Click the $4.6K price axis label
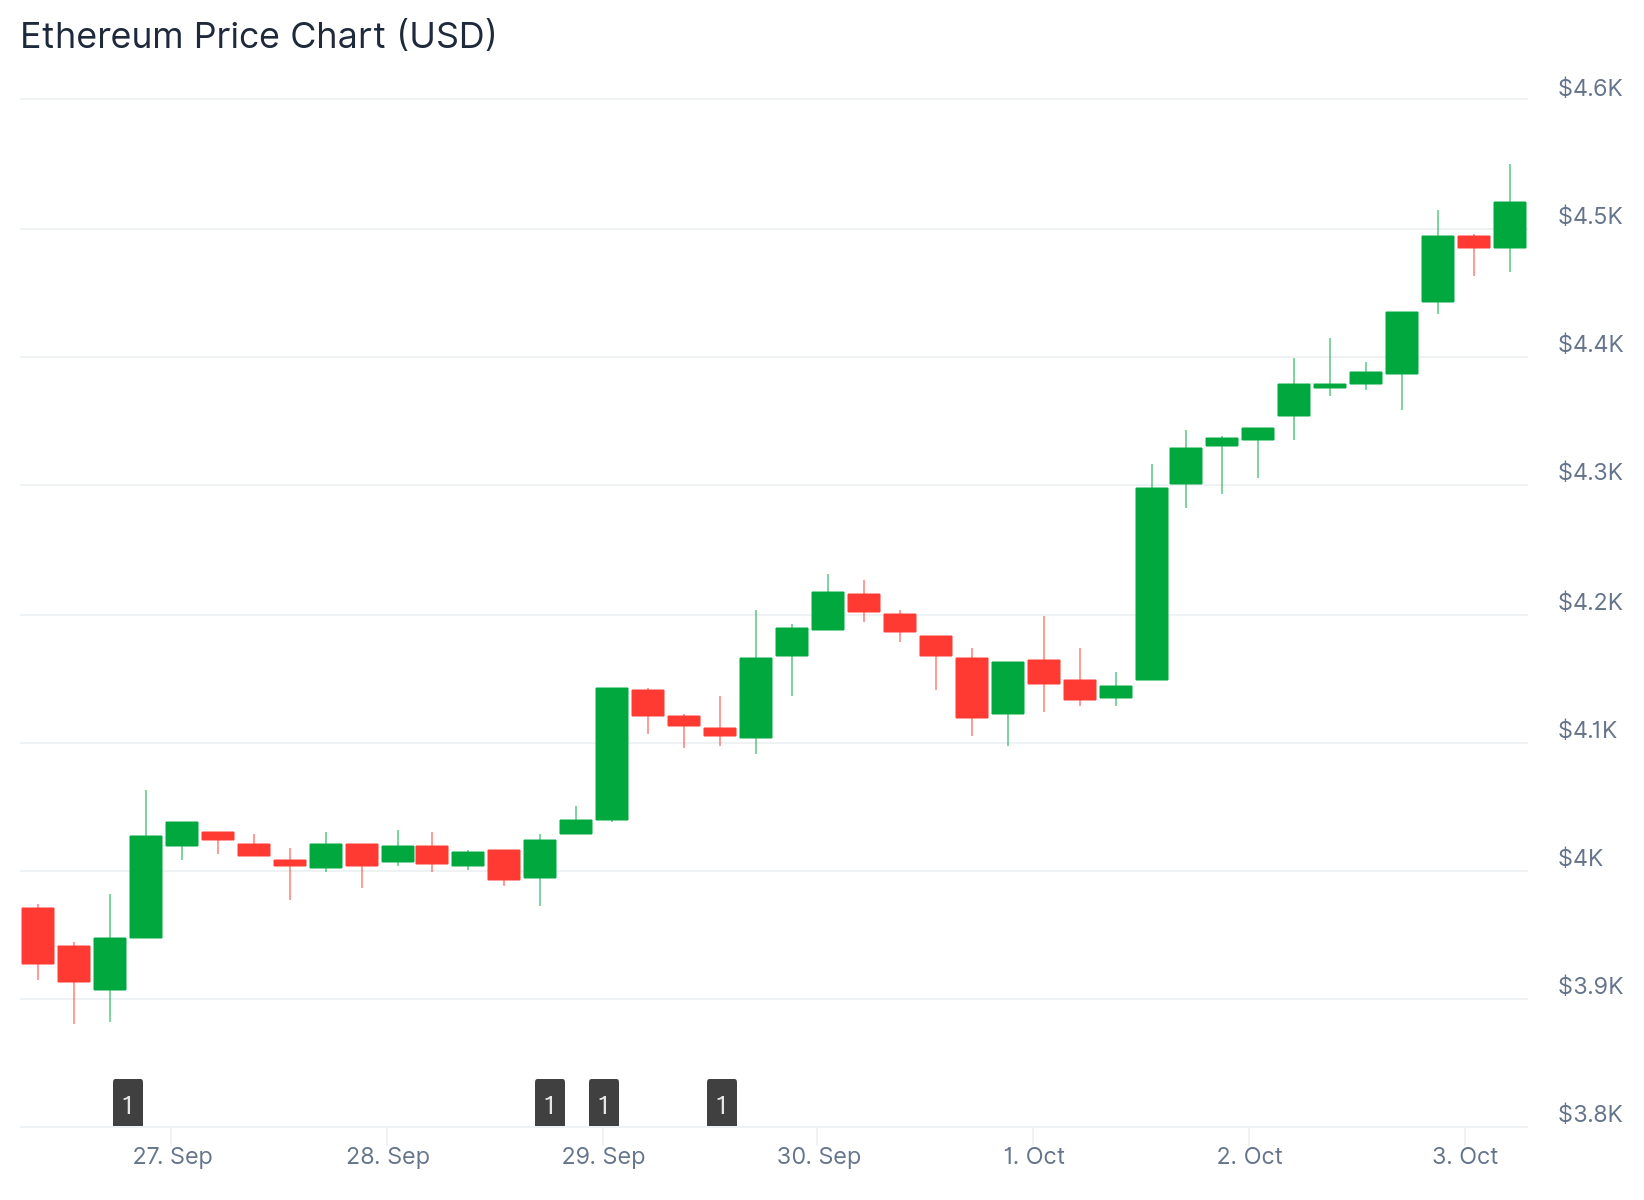 point(1590,88)
